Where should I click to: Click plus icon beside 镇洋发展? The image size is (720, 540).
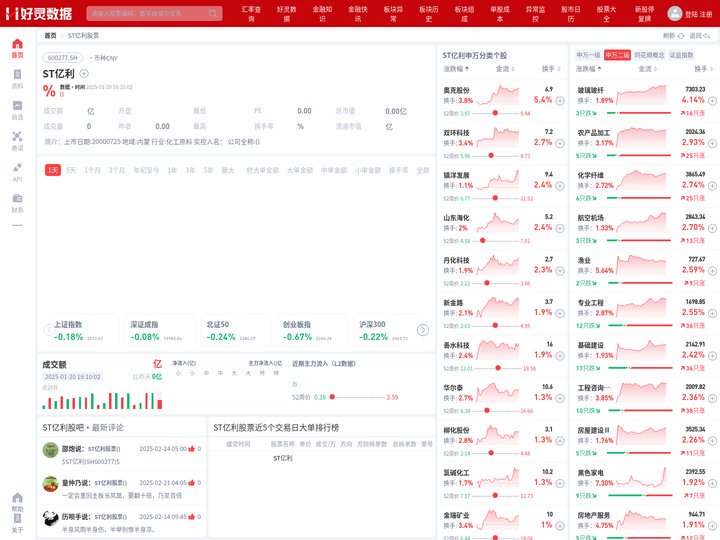pyautogui.click(x=560, y=186)
